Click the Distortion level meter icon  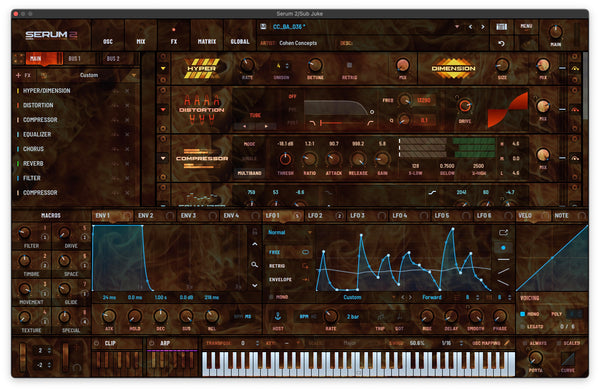(575, 109)
